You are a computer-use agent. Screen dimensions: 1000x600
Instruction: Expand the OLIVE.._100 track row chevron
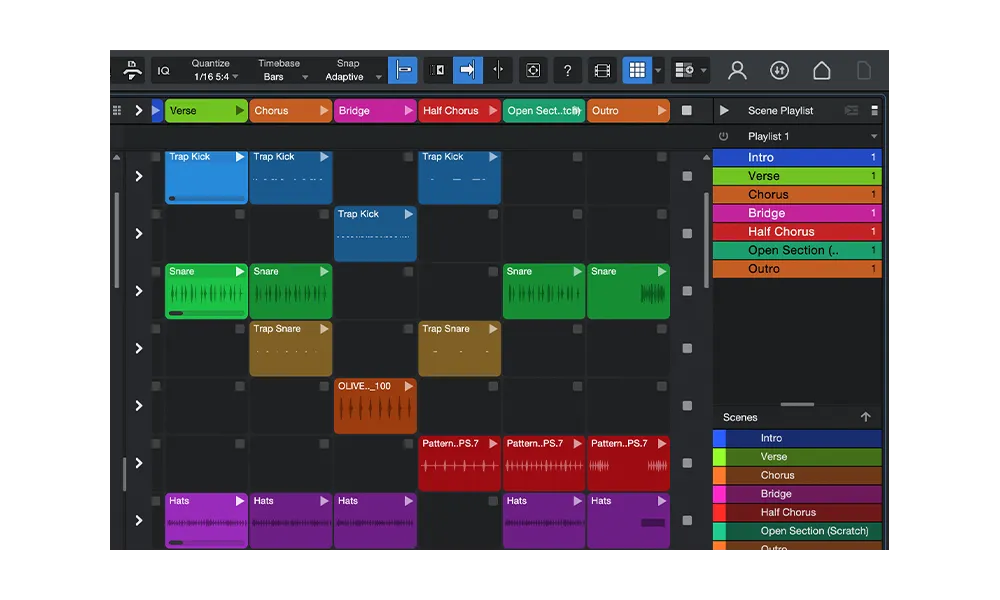138,406
